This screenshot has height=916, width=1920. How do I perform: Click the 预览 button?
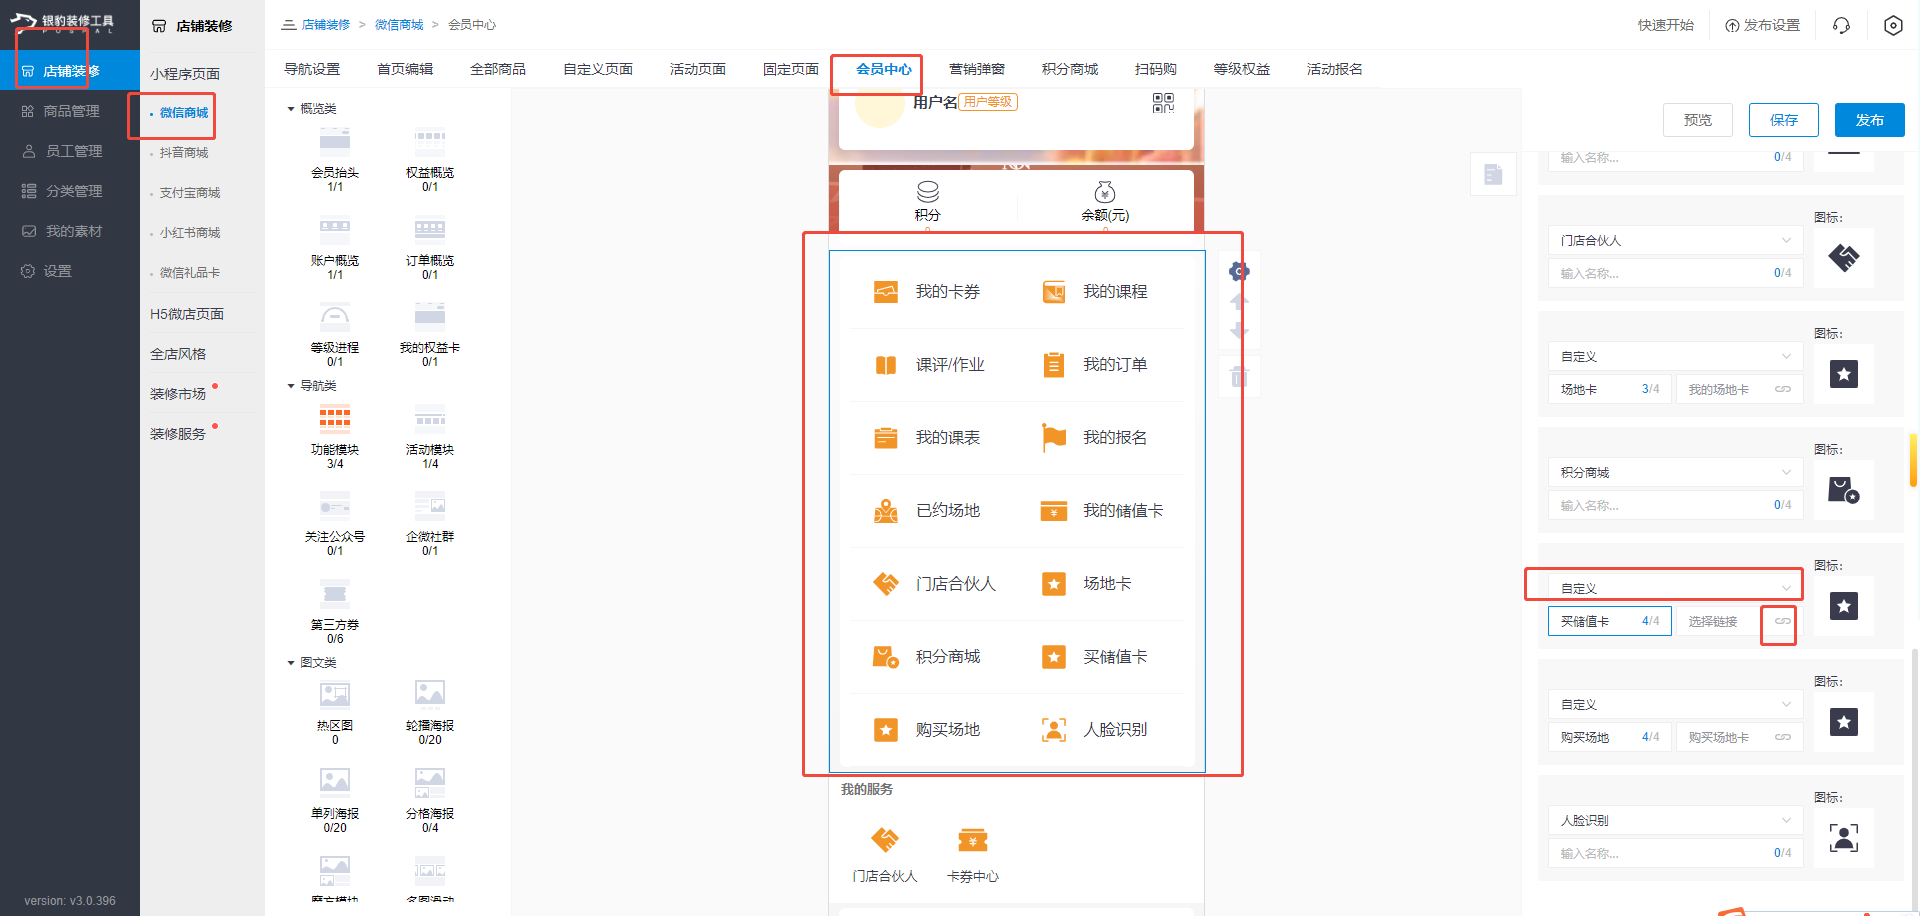tap(1697, 119)
